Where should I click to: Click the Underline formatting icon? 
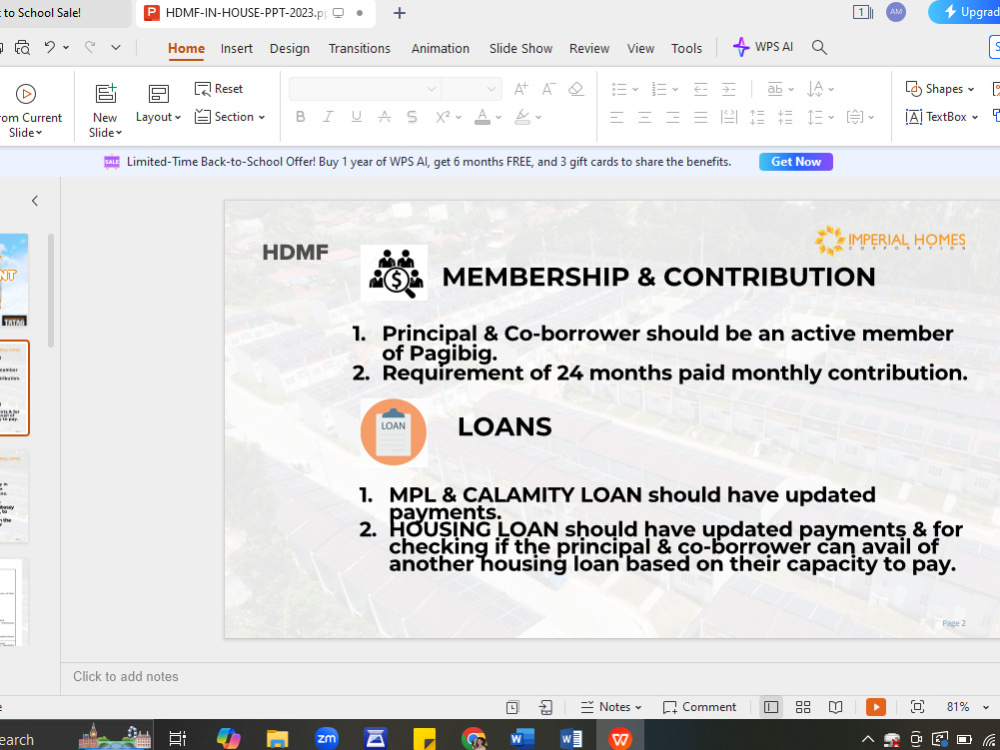pyautogui.click(x=356, y=117)
